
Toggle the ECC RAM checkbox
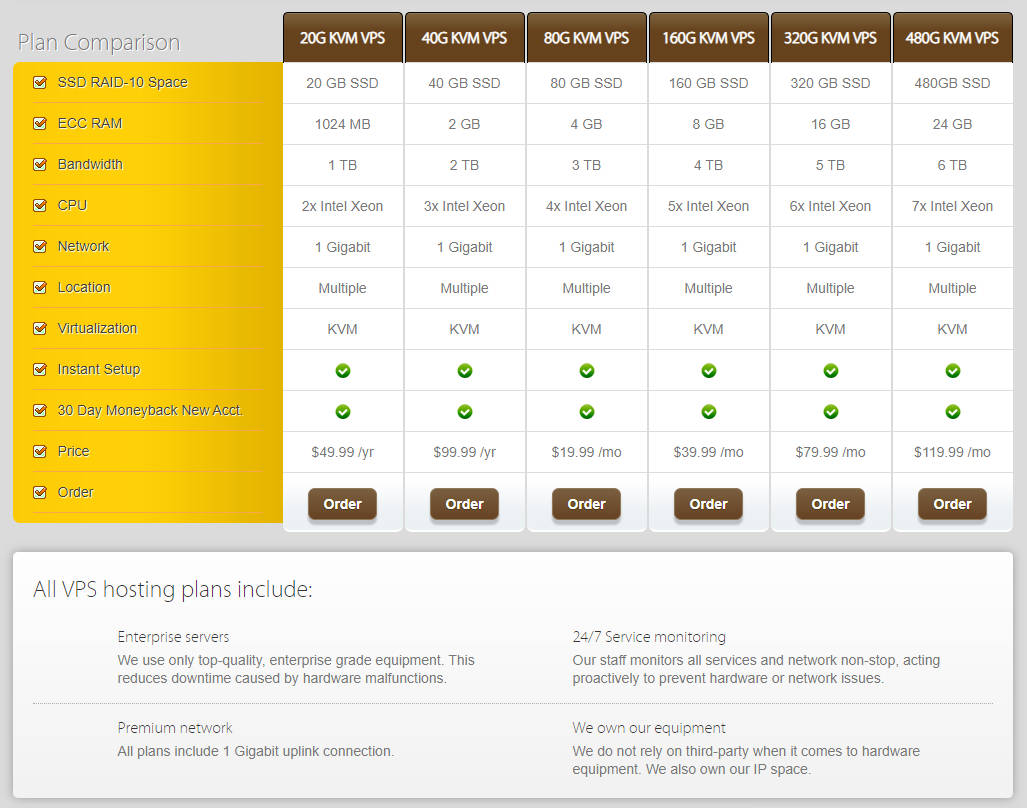[40, 124]
